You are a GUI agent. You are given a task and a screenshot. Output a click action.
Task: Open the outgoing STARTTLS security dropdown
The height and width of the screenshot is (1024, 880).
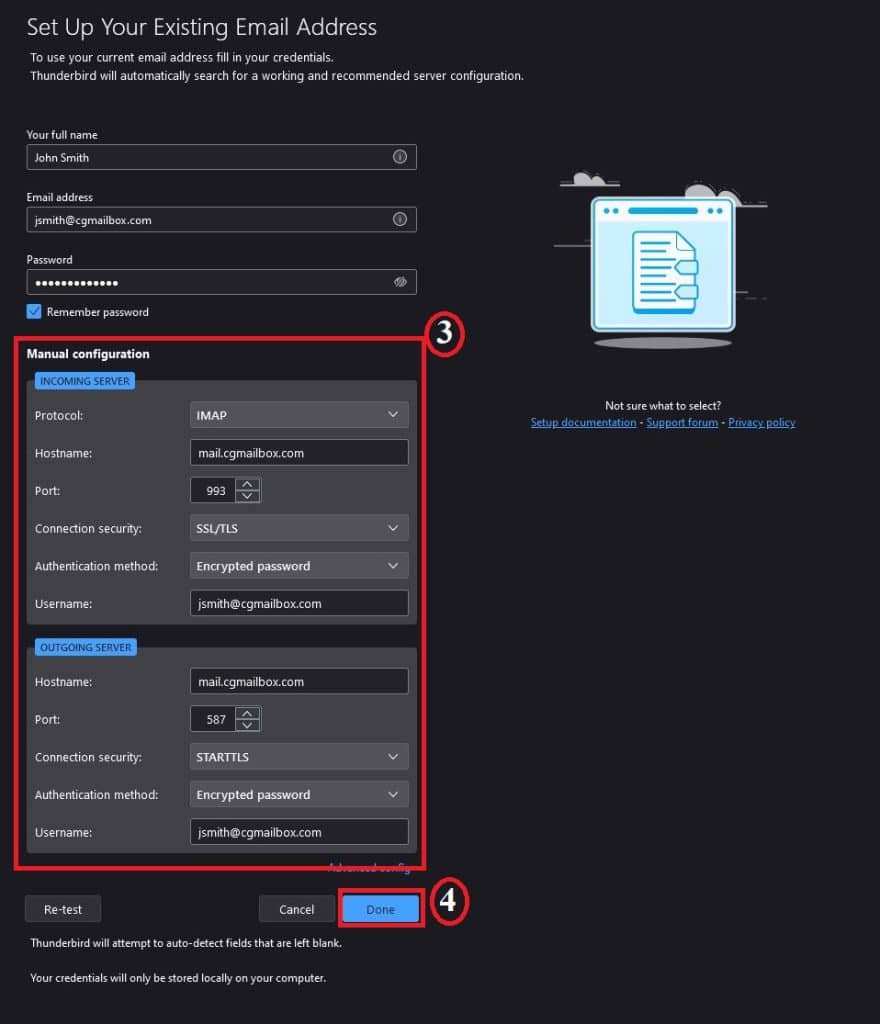tap(298, 756)
